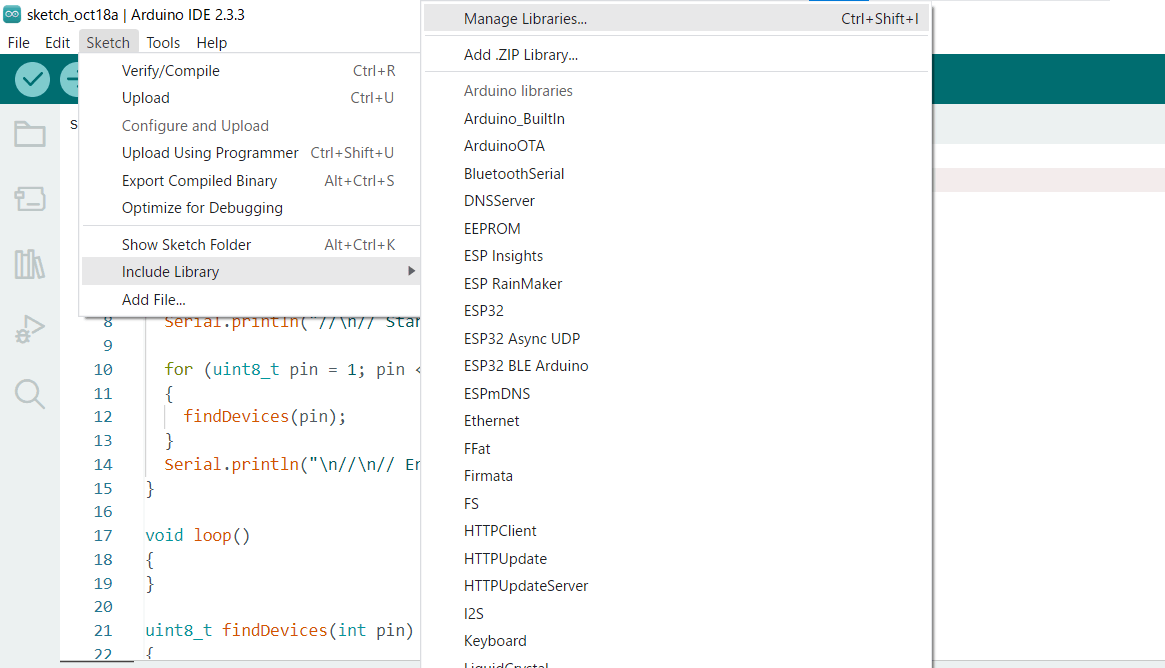Image resolution: width=1165 pixels, height=668 pixels.
Task: Include the I2S library
Action: click(x=676, y=613)
